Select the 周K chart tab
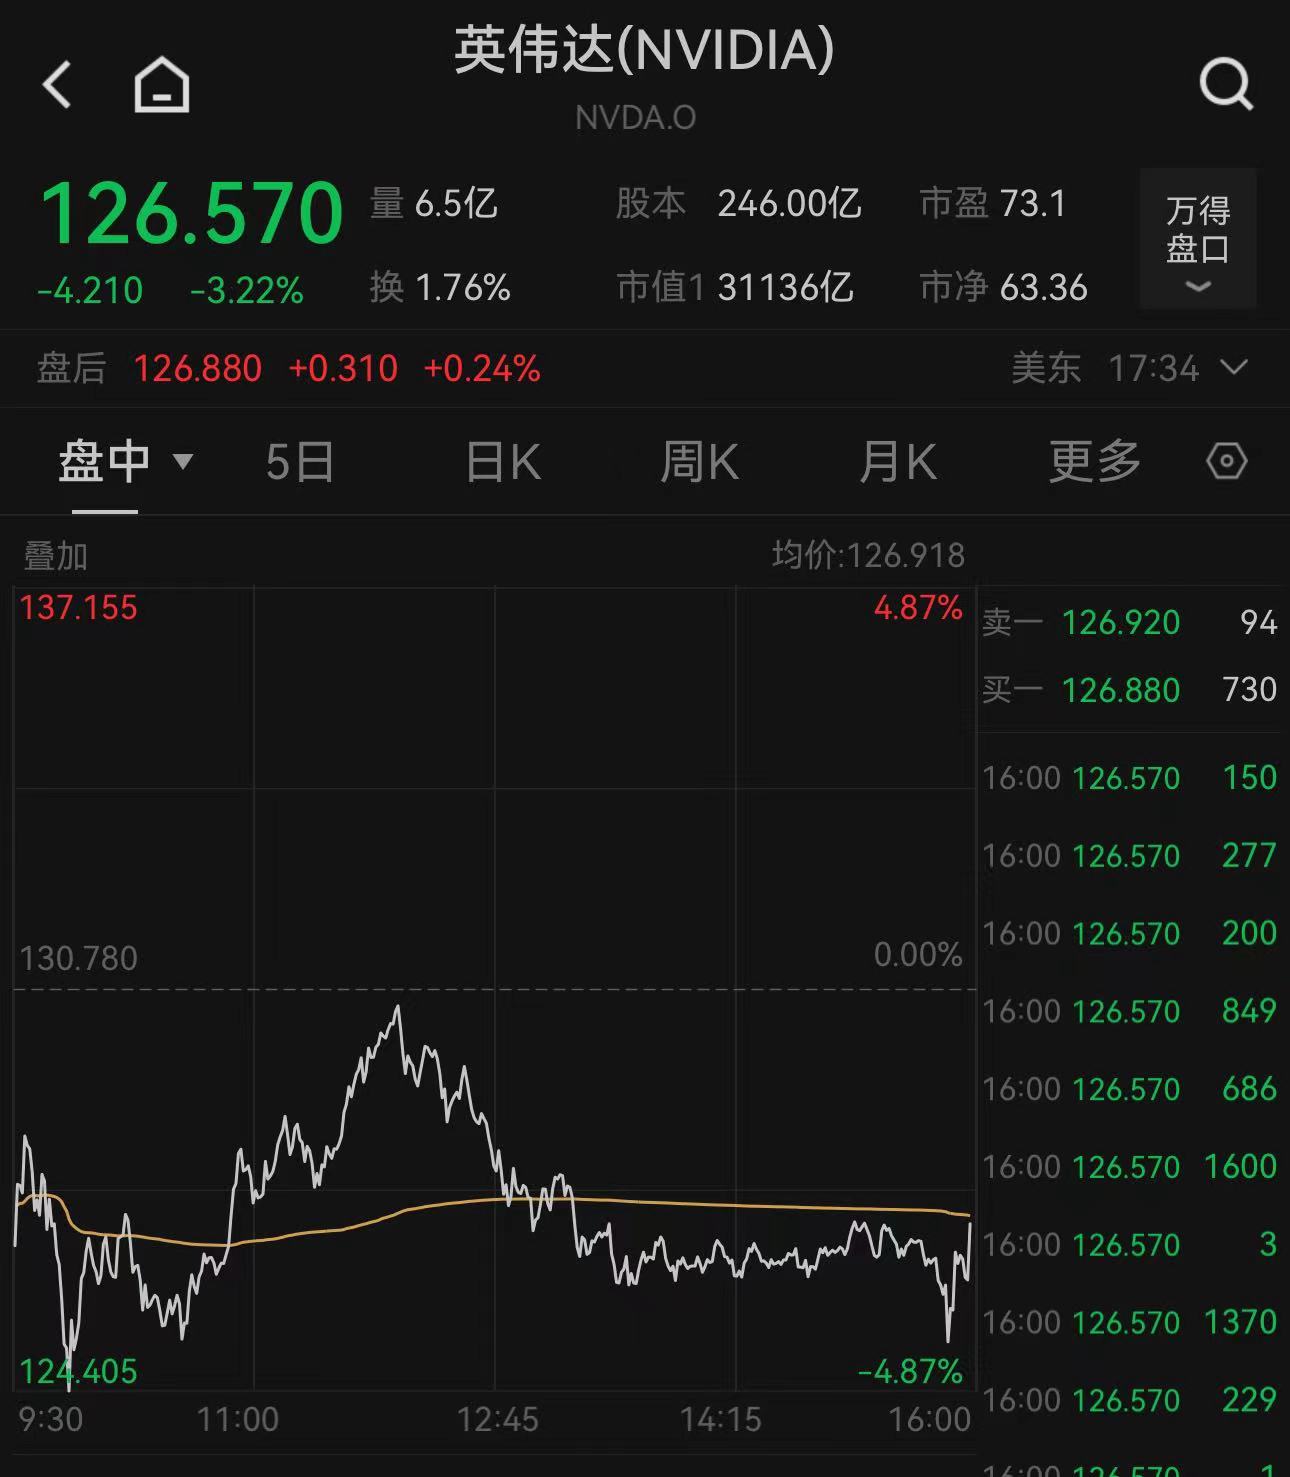 click(x=699, y=462)
